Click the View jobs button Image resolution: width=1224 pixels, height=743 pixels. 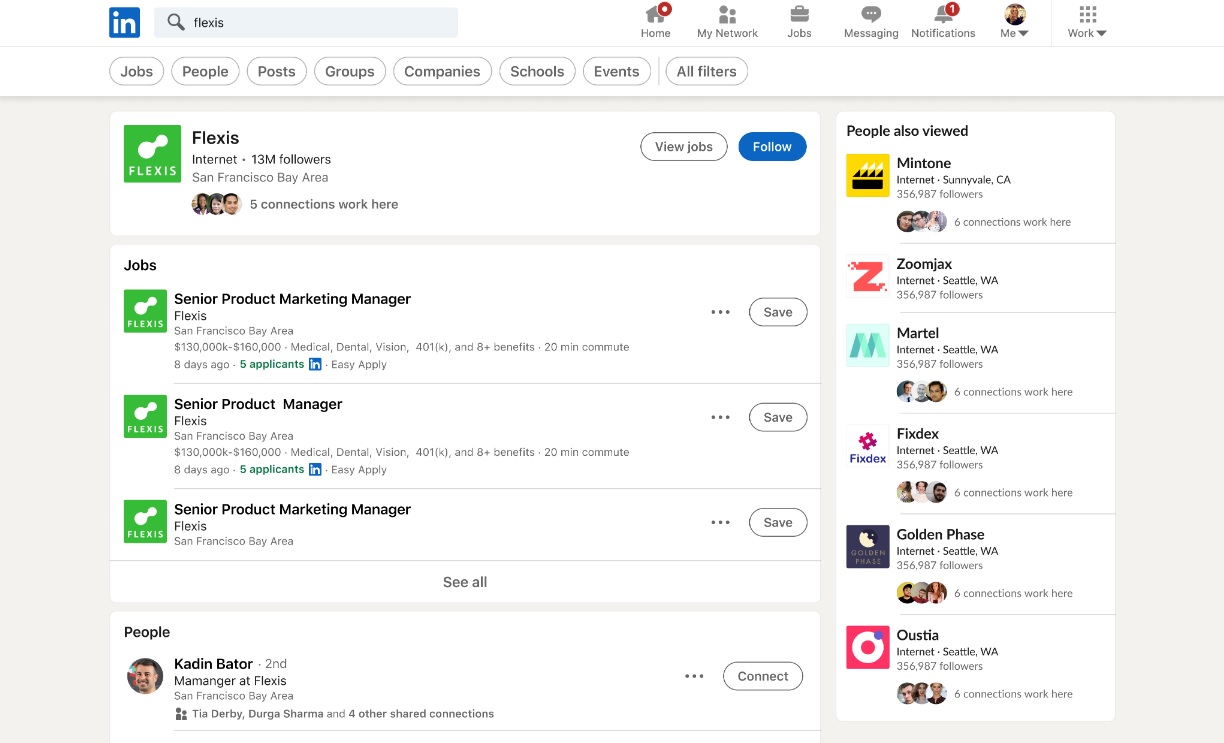[x=684, y=146]
